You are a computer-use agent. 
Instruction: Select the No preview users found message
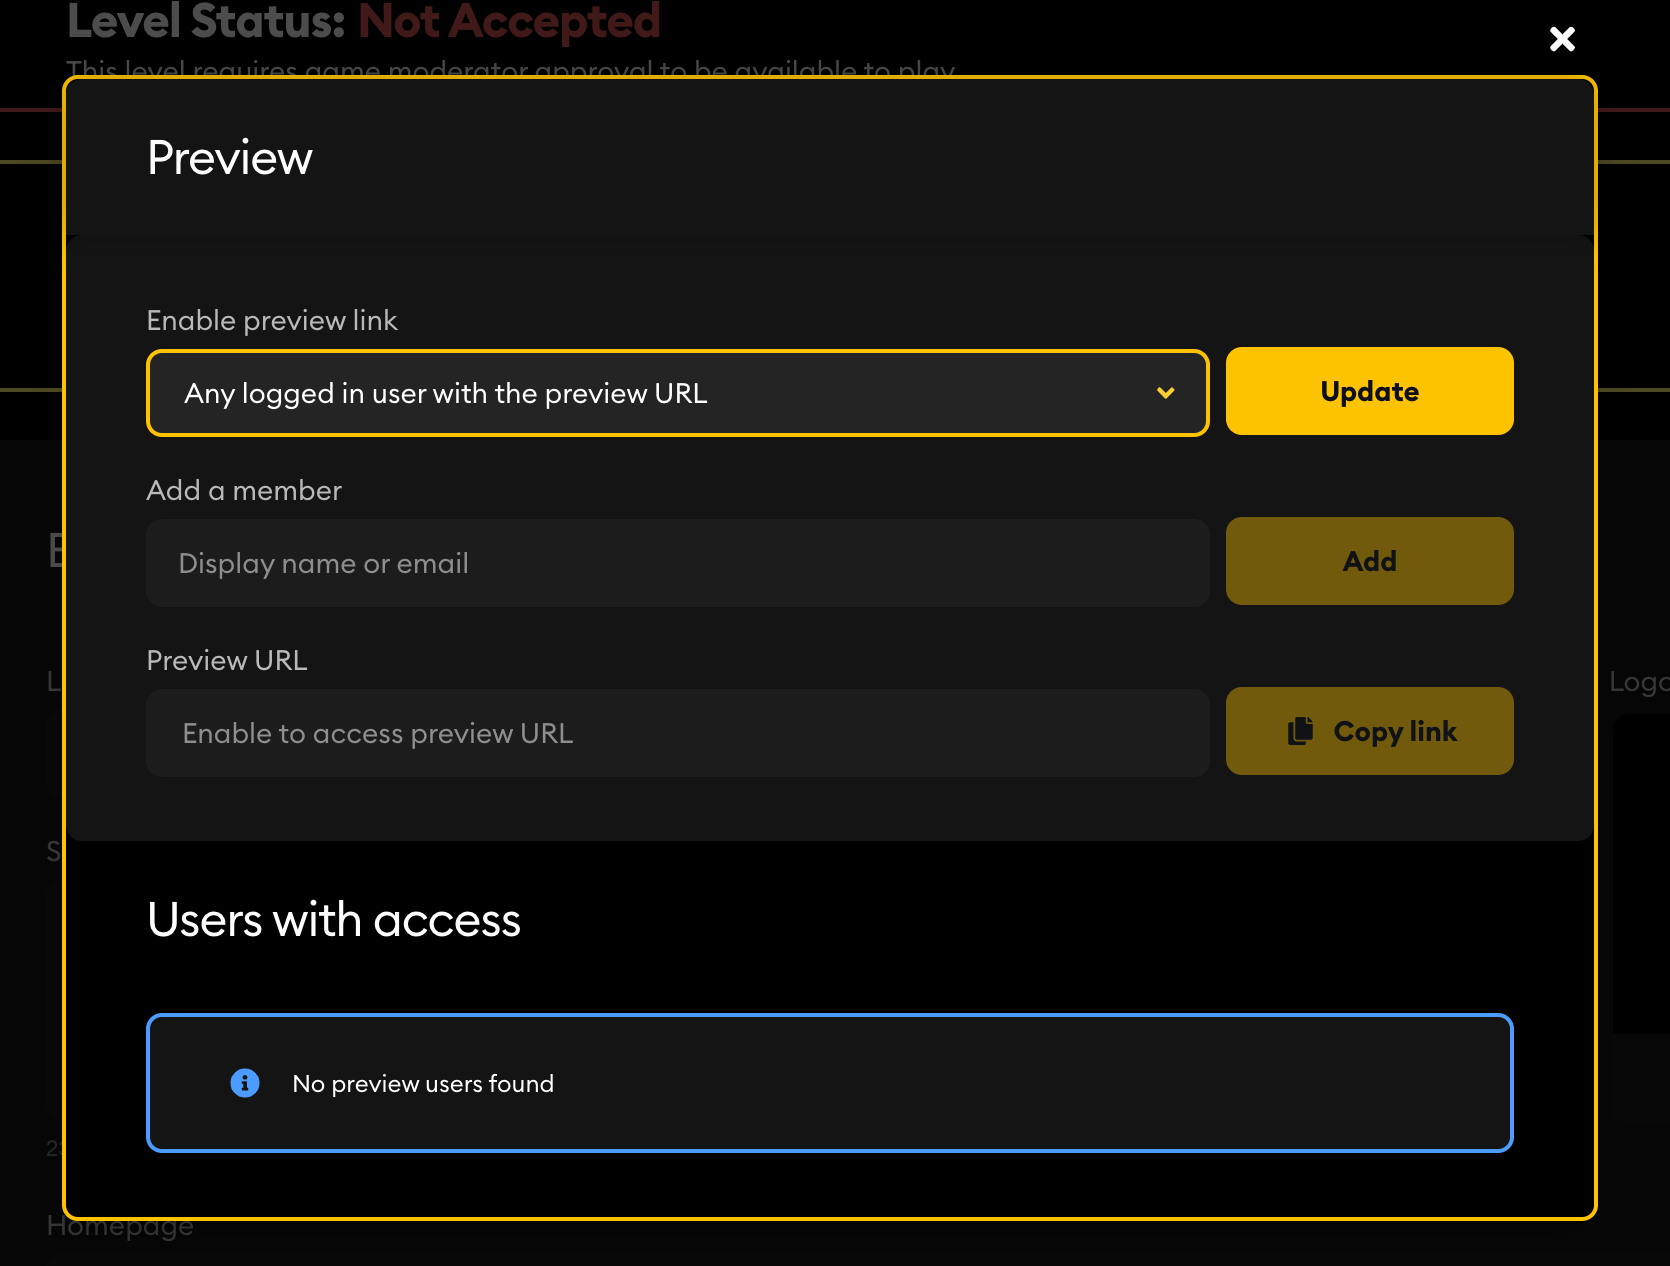(x=423, y=1084)
